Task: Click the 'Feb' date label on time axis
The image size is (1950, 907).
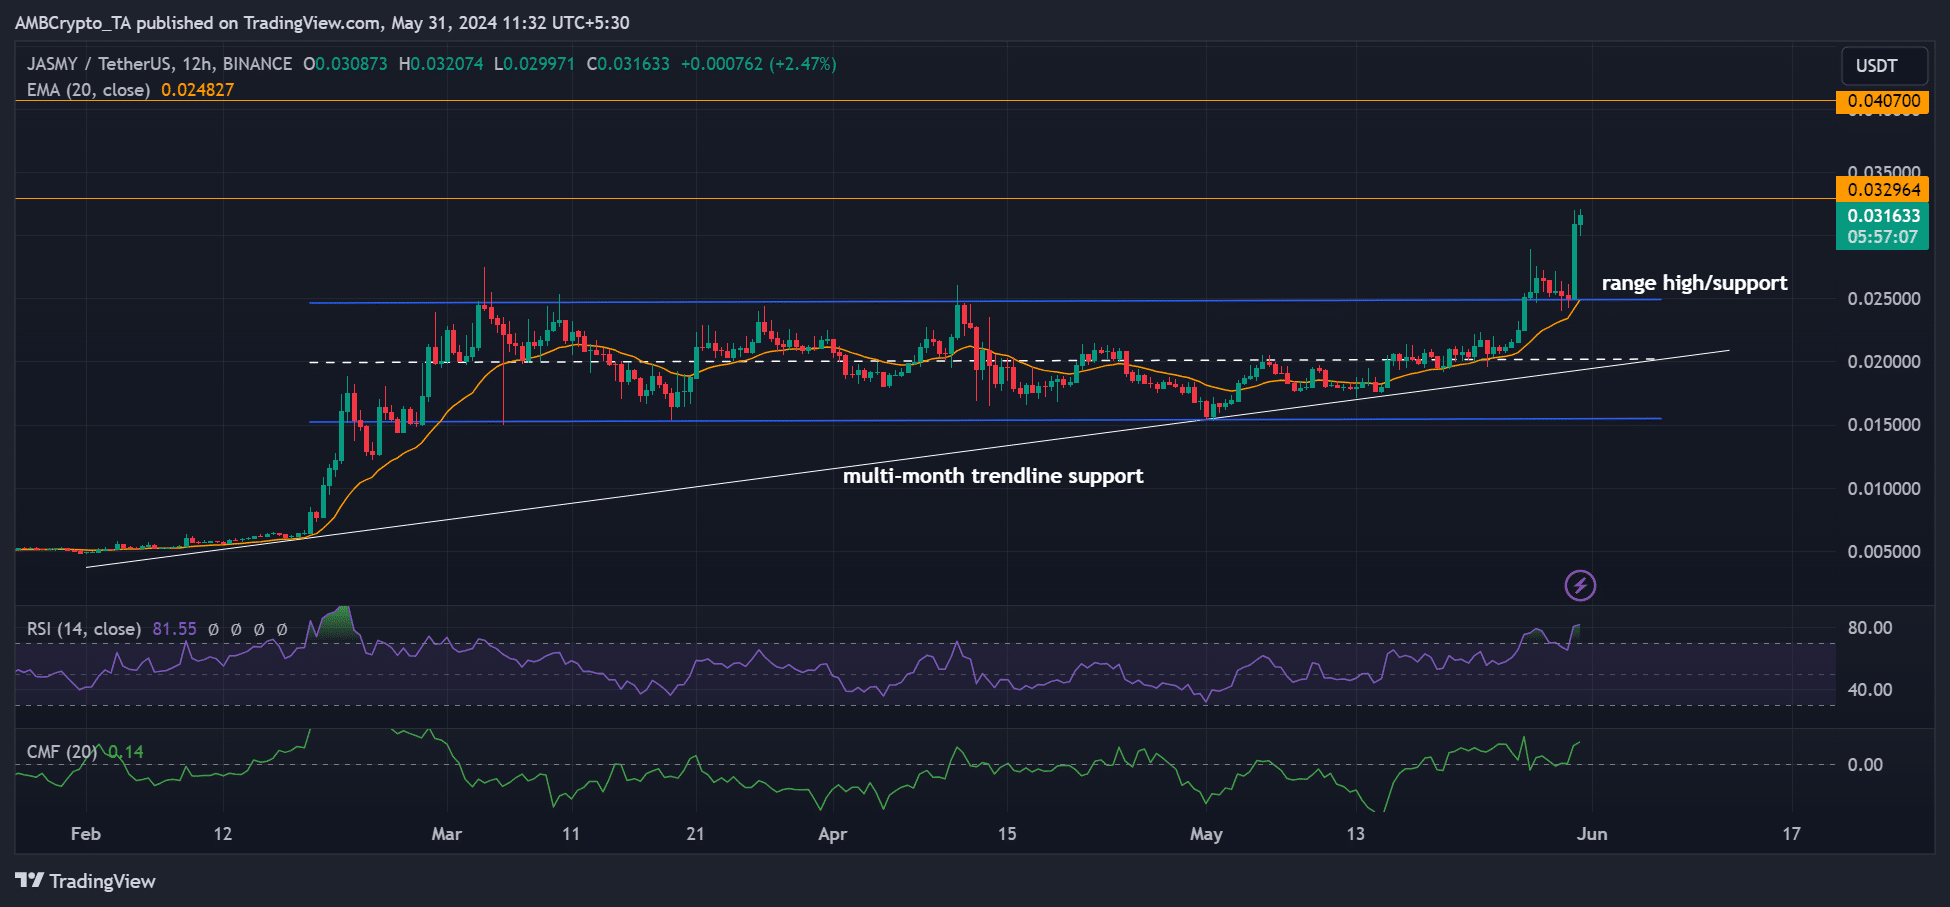Action: point(86,834)
